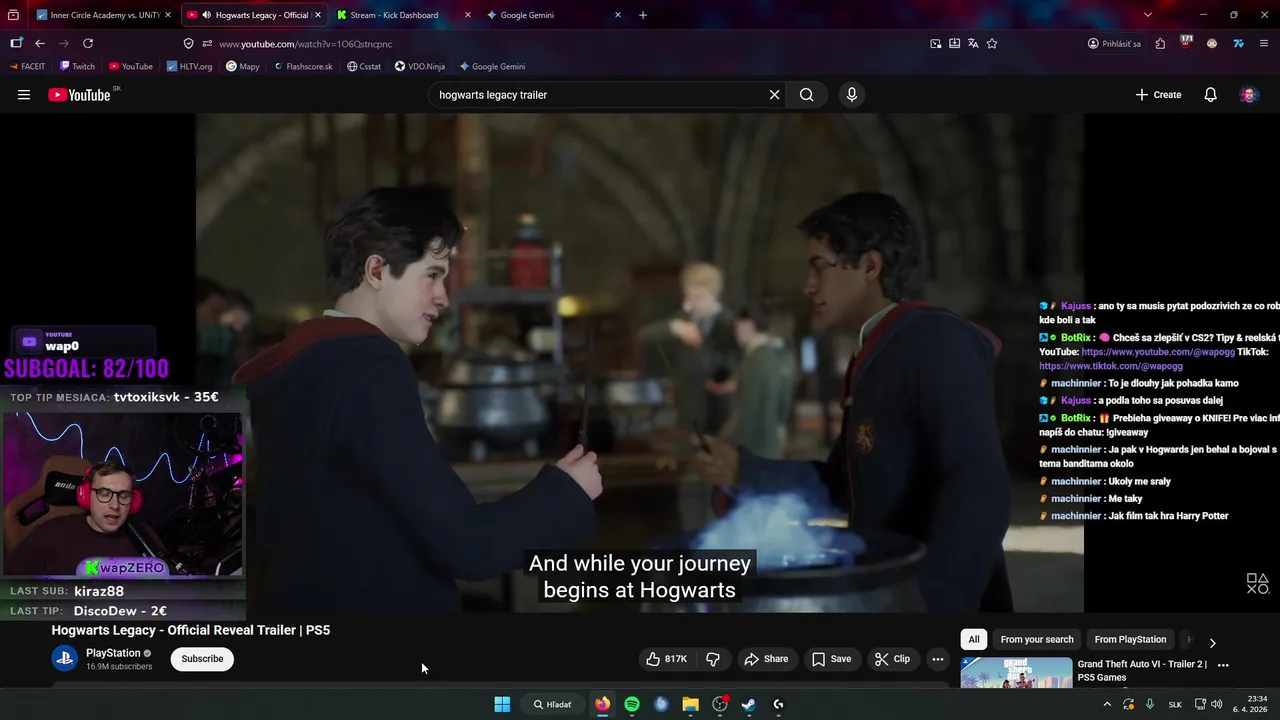Open the Twitch bookmark
Screen dimensions: 1280x720
pyautogui.click(x=77, y=67)
